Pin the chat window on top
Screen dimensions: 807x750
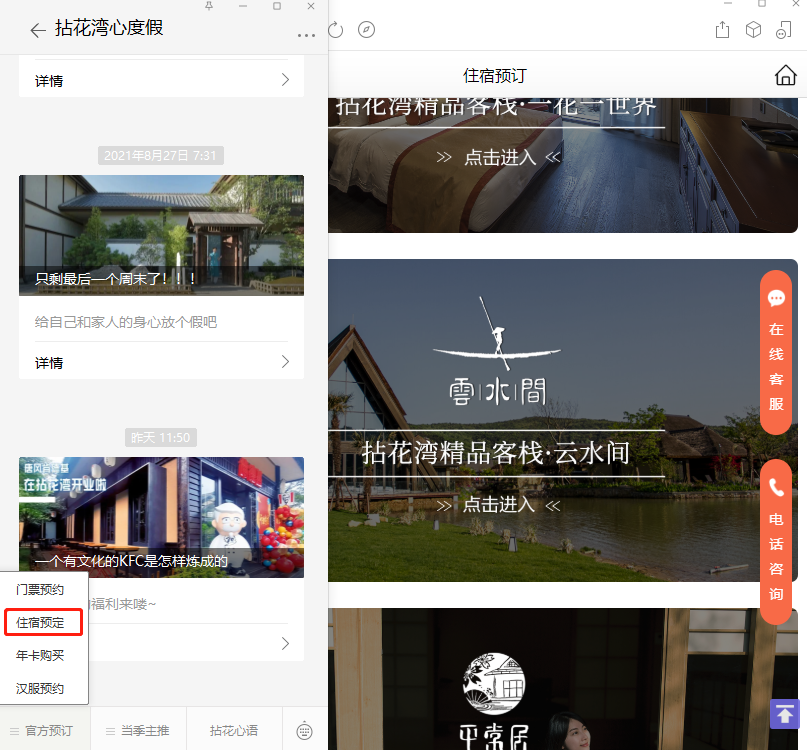pos(209,7)
